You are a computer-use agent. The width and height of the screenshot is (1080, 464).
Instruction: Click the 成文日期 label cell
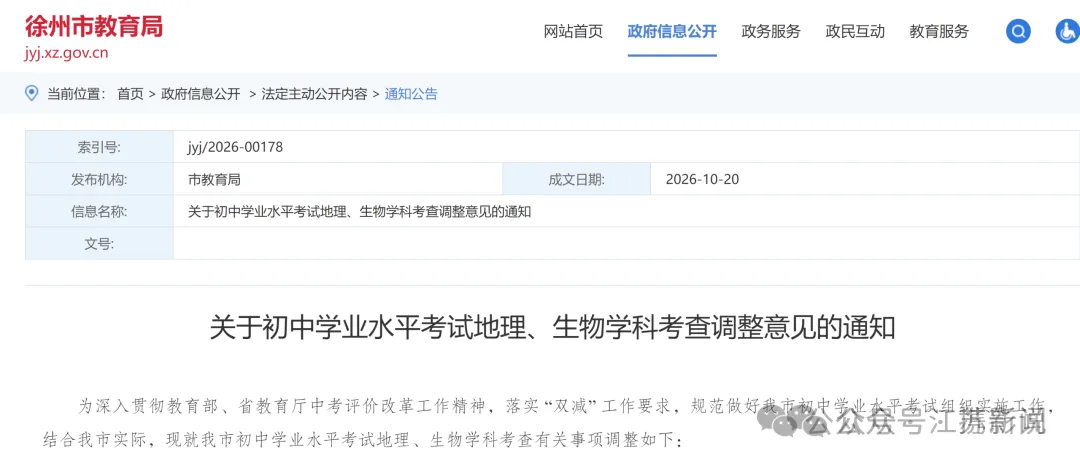pos(577,179)
